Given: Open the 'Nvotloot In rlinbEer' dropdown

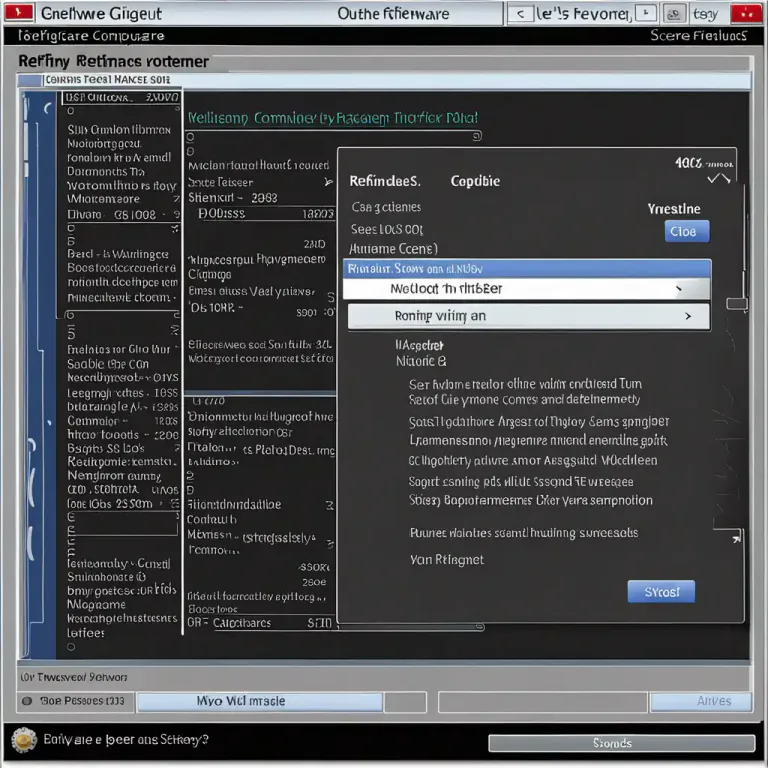Looking at the screenshot, I should [x=527, y=288].
